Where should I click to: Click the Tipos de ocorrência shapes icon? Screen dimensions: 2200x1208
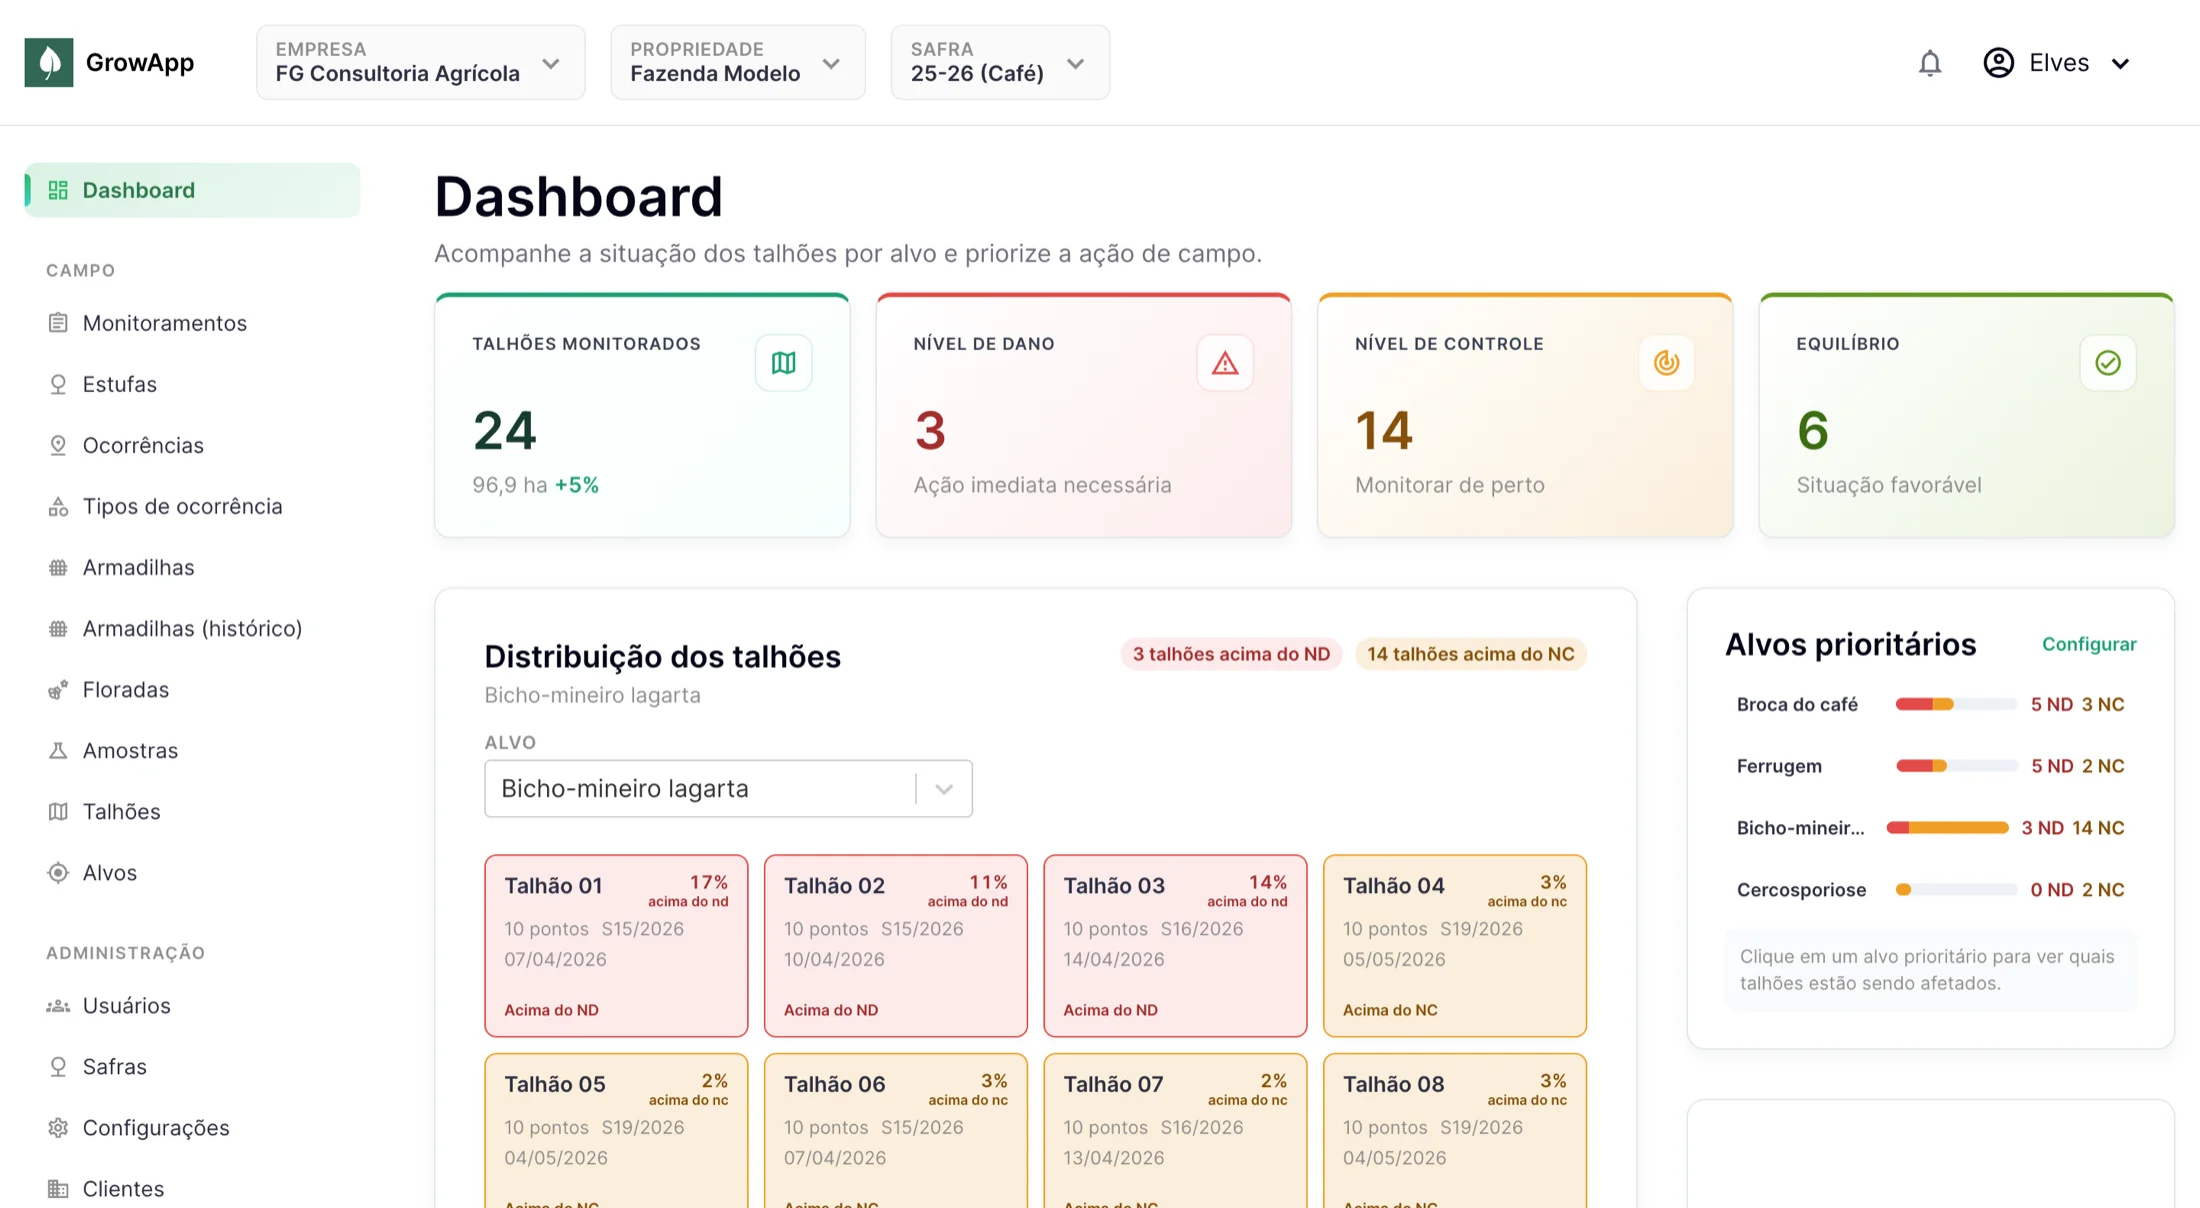(x=58, y=506)
